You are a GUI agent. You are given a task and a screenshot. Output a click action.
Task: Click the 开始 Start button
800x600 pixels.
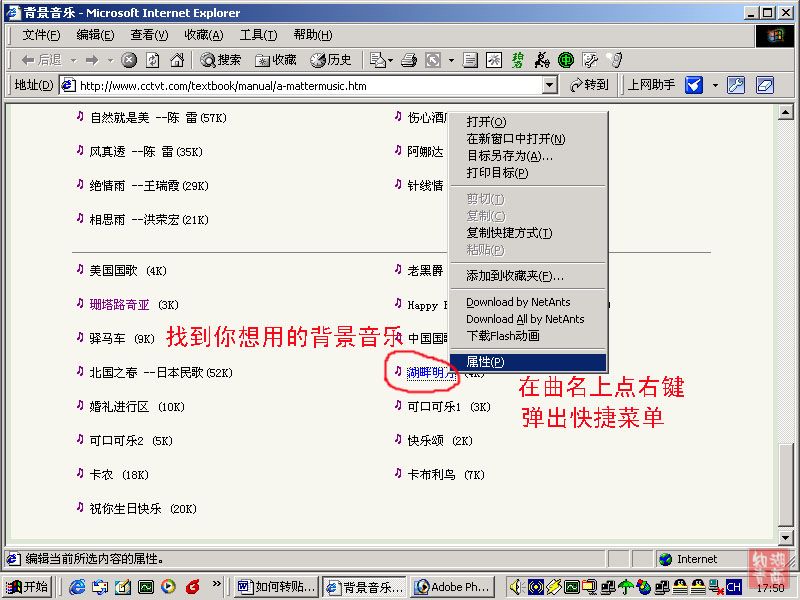coord(27,587)
